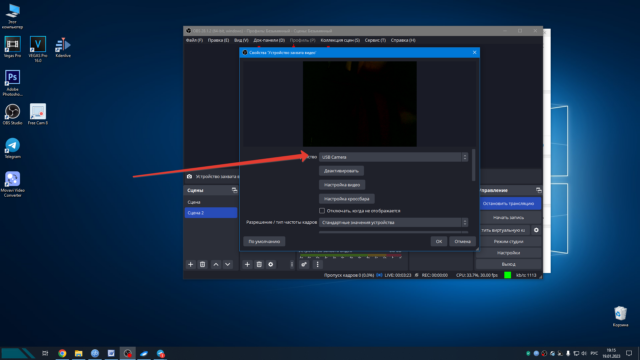Exit OBS with Выход button
Image resolution: width=640 pixels, height=360 pixels.
coord(509,264)
